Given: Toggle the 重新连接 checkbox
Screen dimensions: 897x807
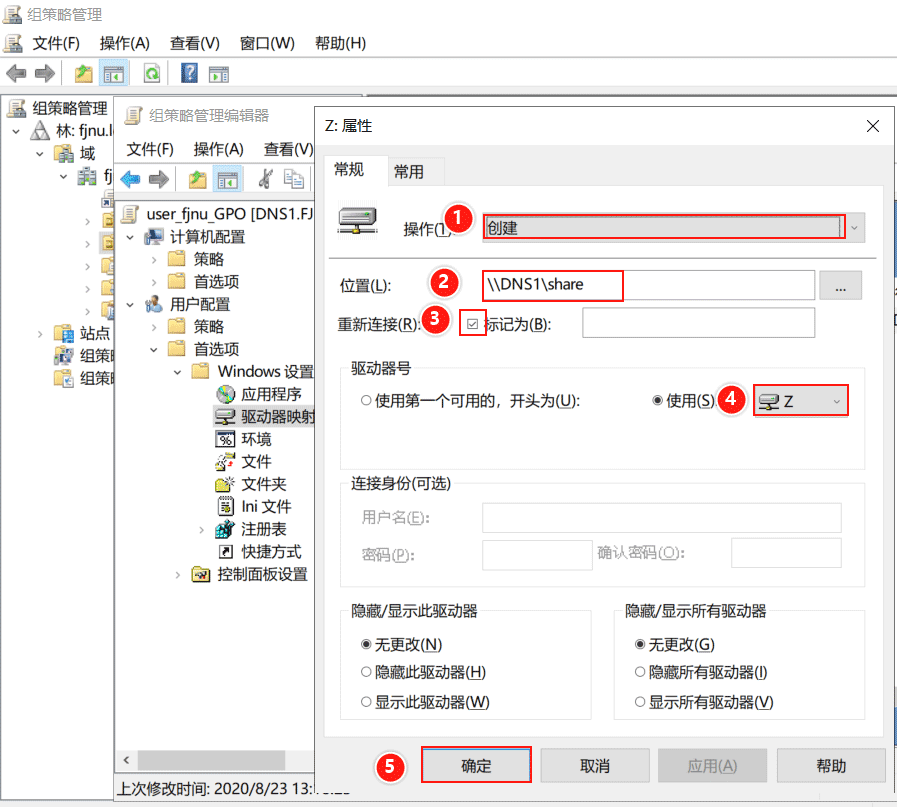Looking at the screenshot, I should pos(472,324).
